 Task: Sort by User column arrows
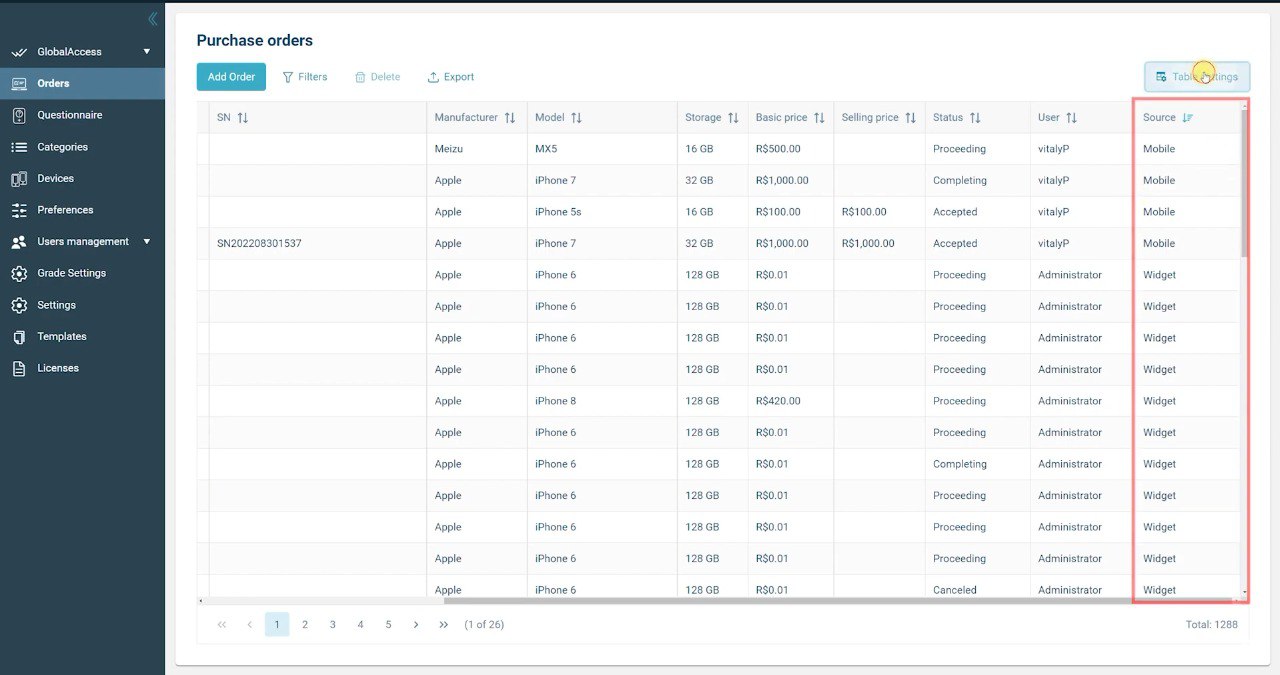tap(1071, 118)
